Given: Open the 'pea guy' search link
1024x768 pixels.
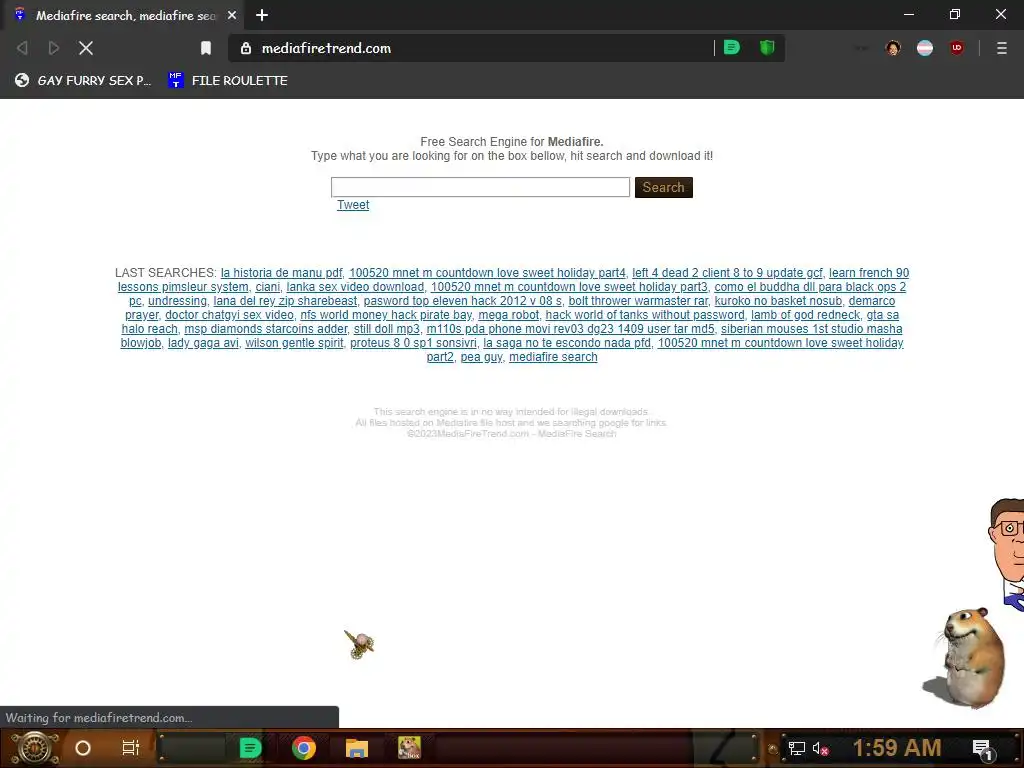Looking at the screenshot, I should click(481, 357).
